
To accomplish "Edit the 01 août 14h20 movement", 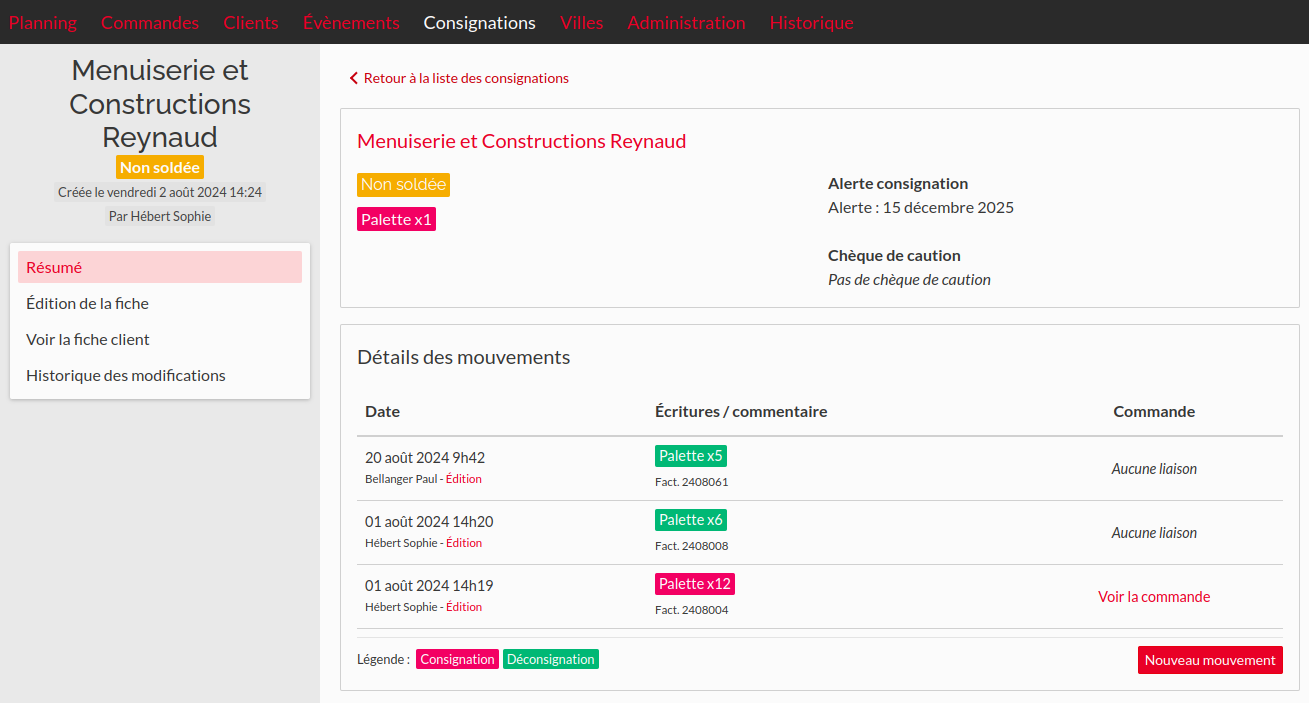I will (464, 543).
